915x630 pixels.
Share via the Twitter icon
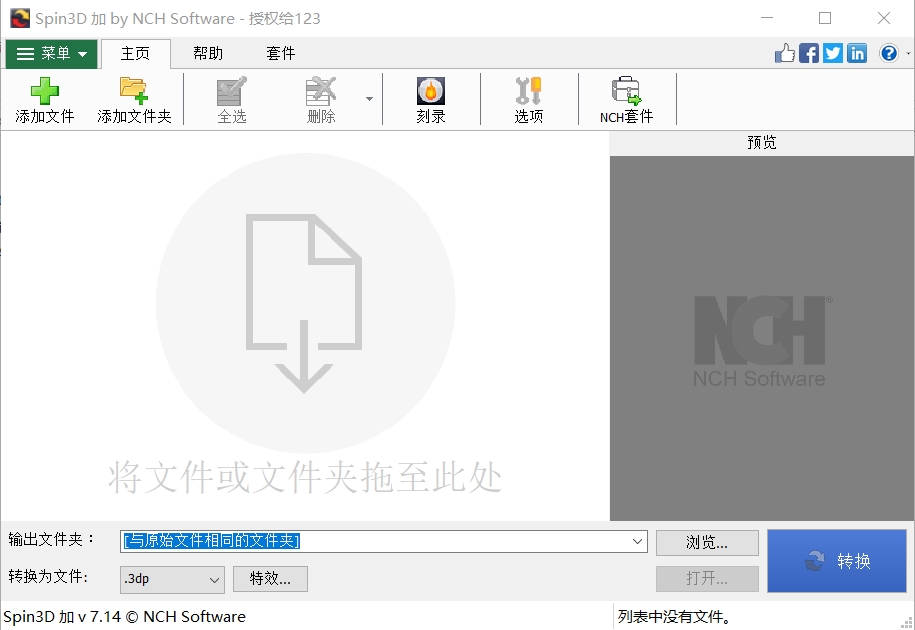coord(833,54)
